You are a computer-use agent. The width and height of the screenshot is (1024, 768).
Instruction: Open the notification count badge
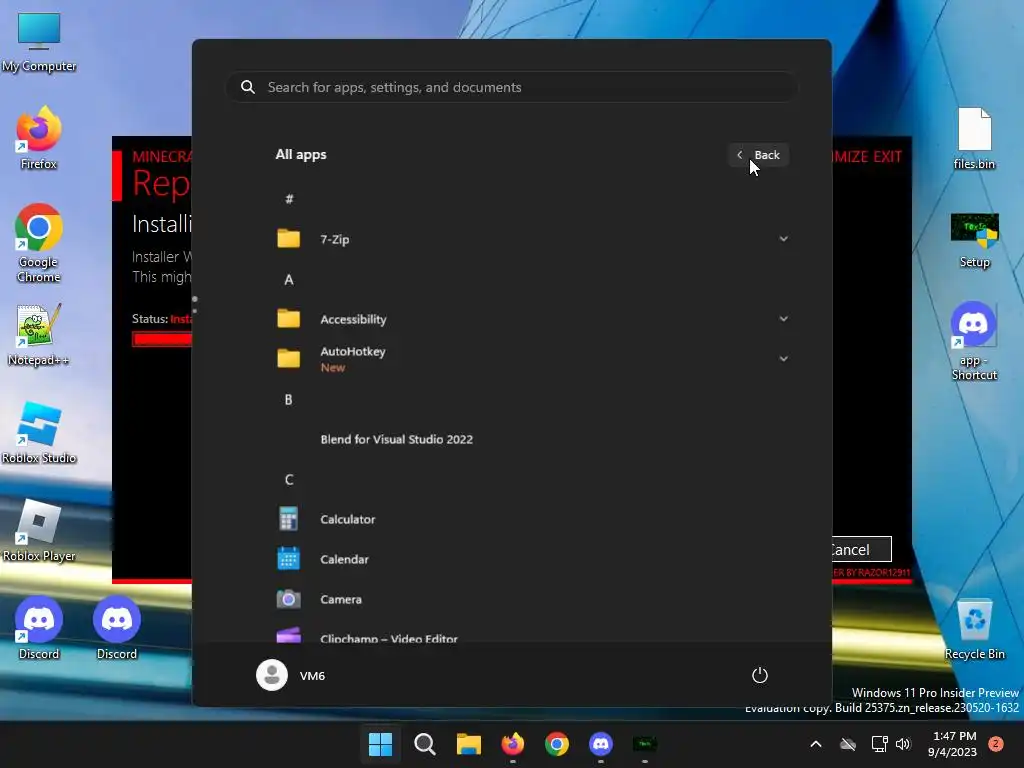pyautogui.click(x=996, y=744)
